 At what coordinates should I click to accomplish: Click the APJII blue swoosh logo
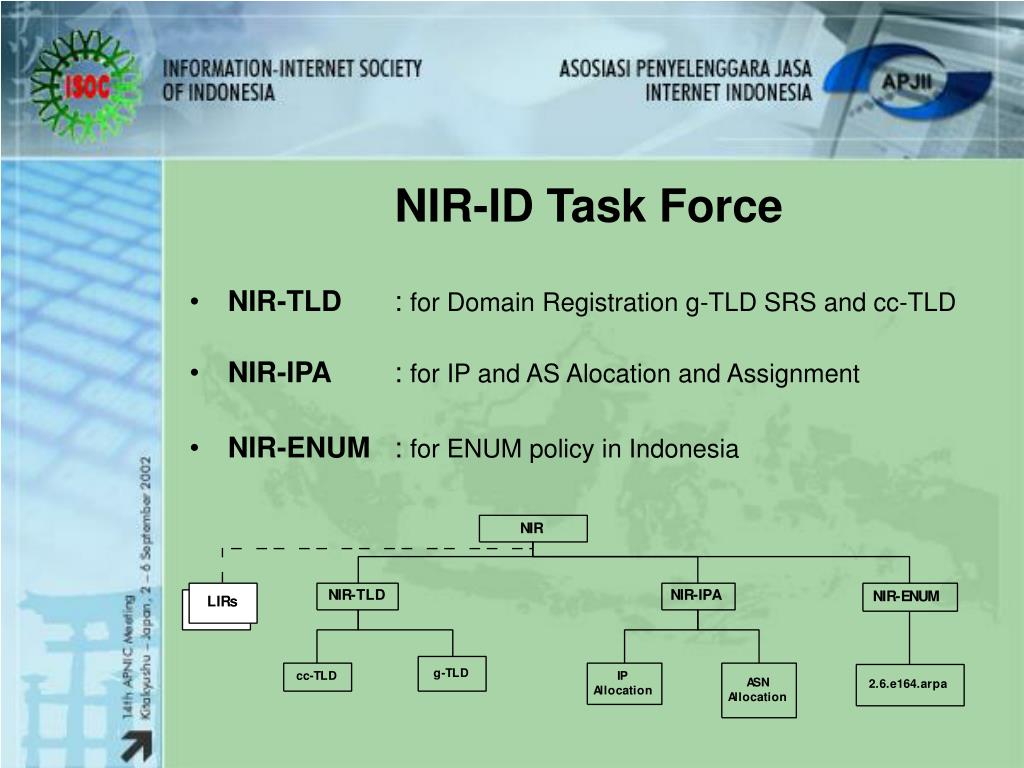pos(906,83)
